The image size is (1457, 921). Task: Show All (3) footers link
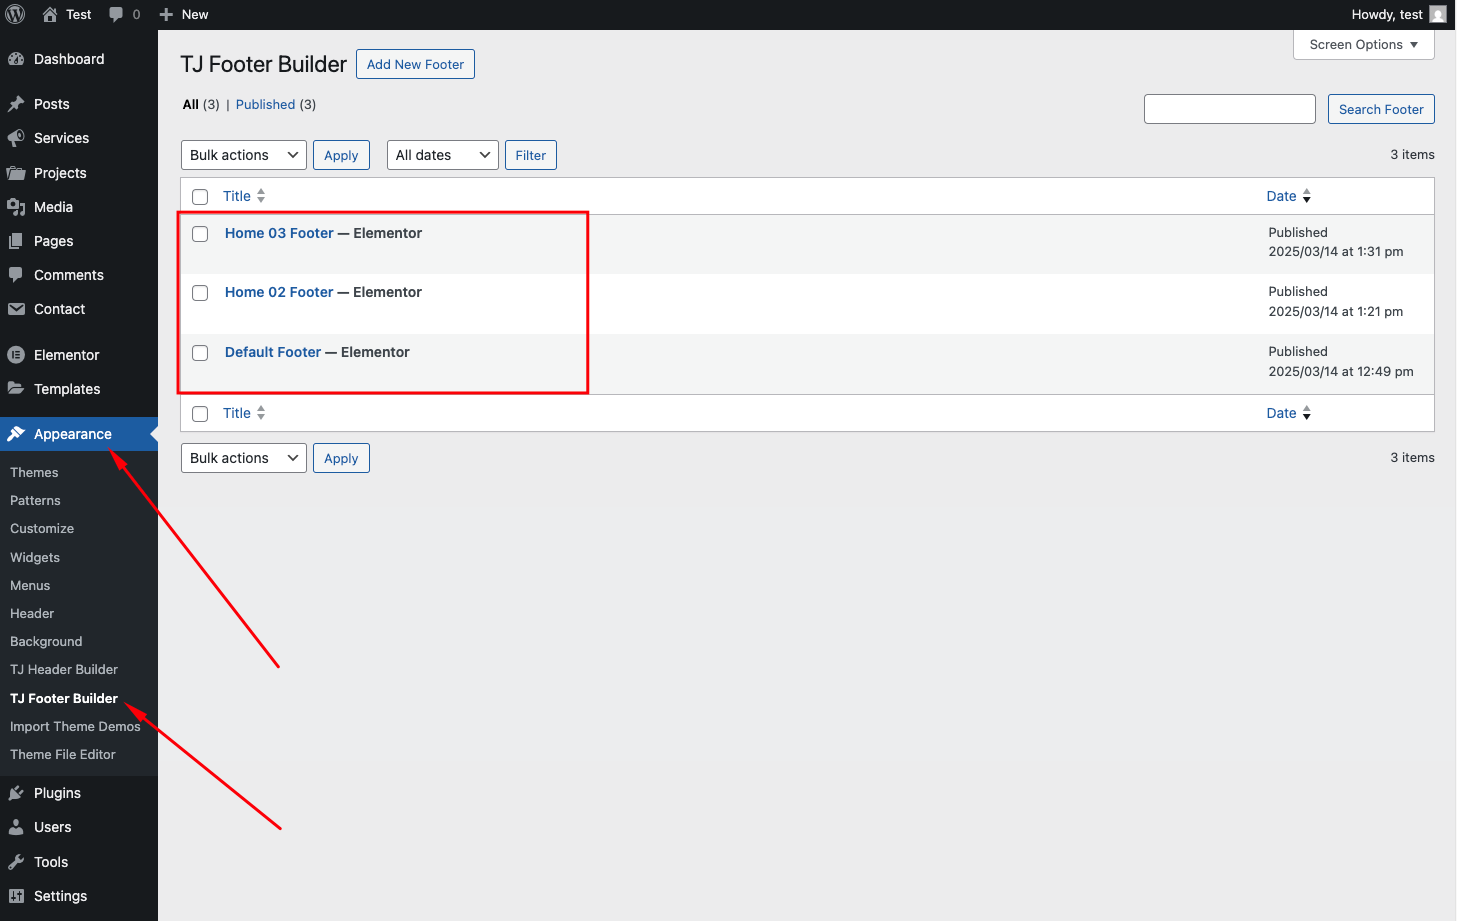[201, 104]
